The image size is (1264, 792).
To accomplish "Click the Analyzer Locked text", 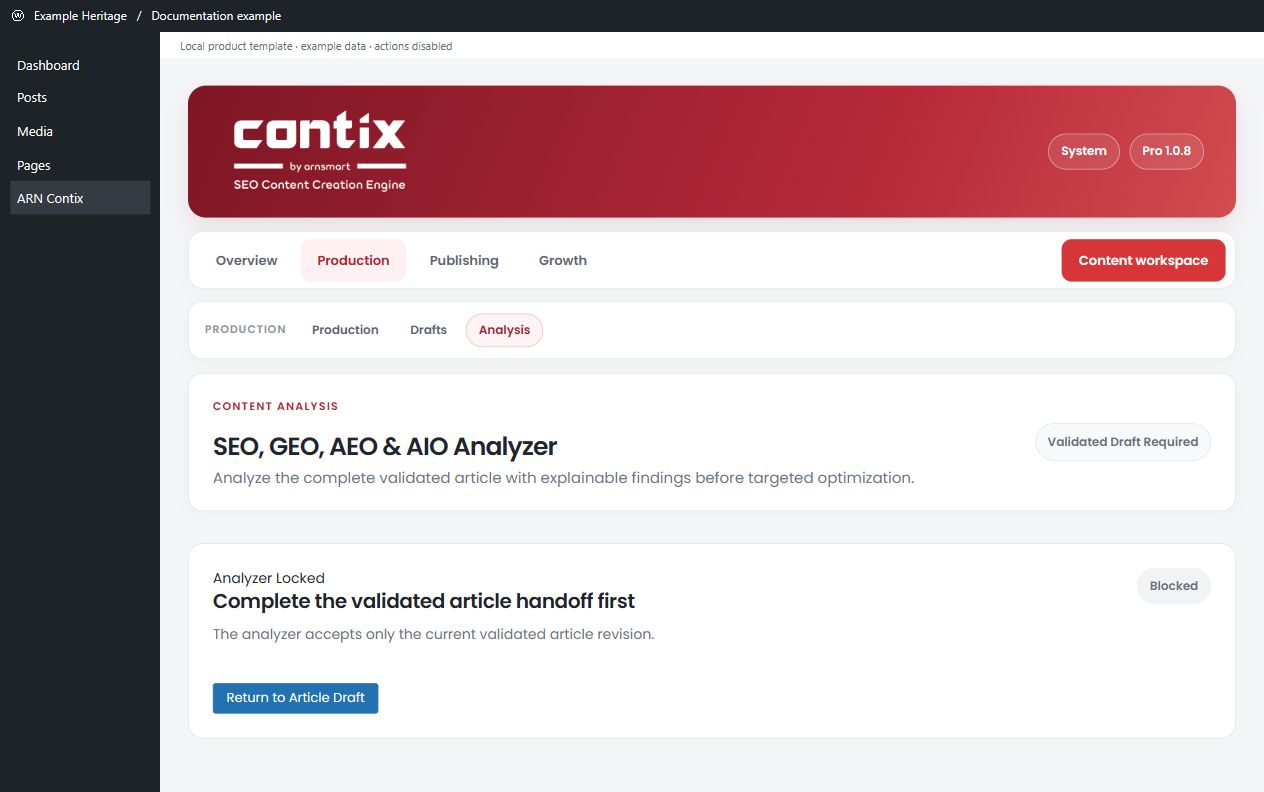I will coord(269,578).
